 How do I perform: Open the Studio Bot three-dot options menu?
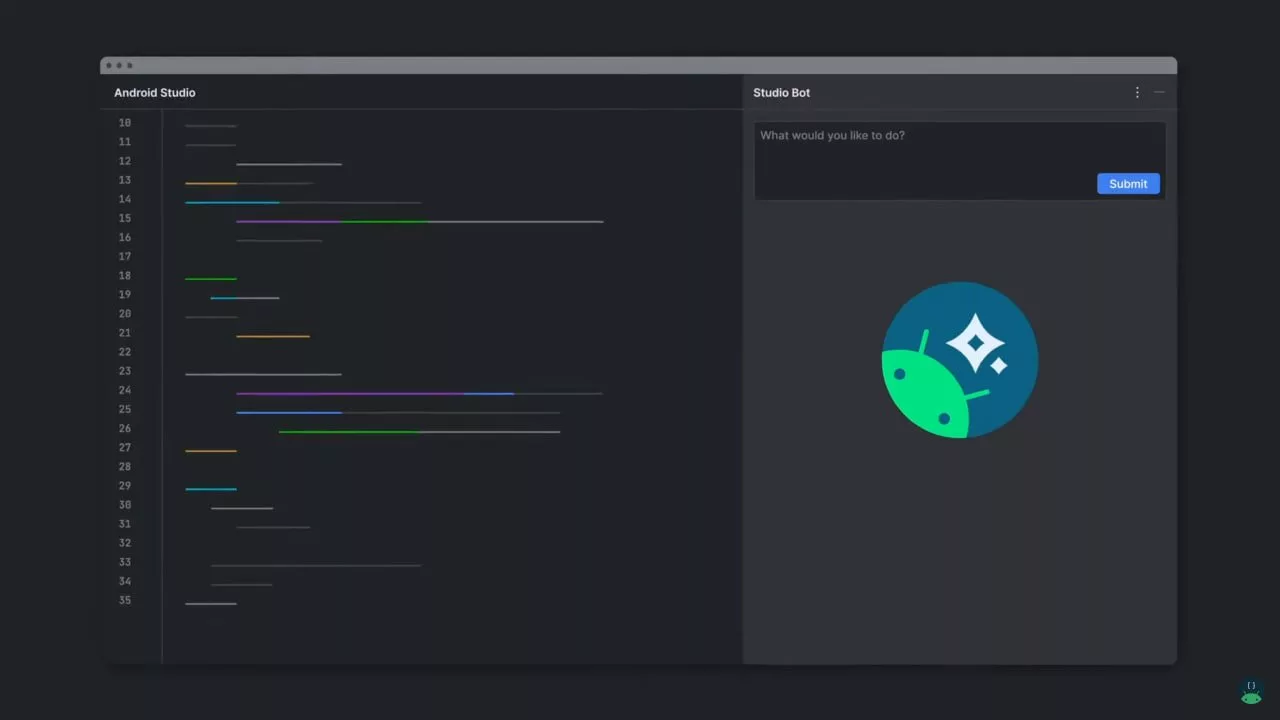tap(1137, 92)
